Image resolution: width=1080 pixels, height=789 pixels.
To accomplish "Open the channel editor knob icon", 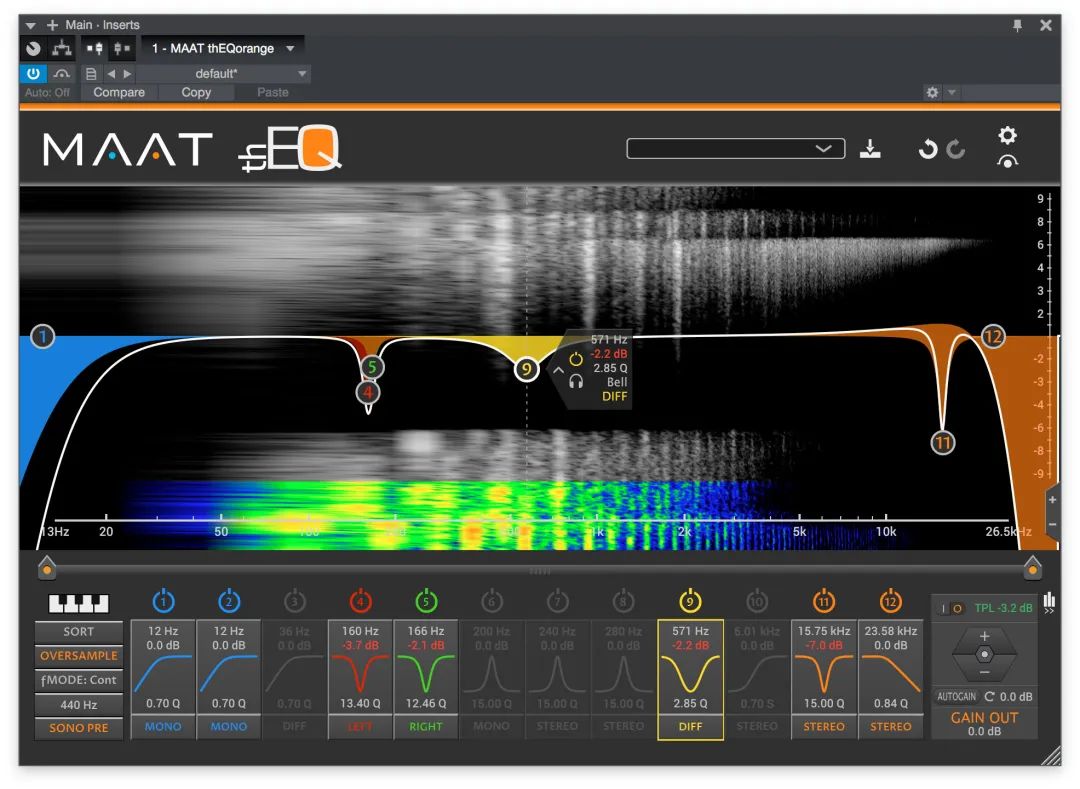I will click(x=33, y=48).
